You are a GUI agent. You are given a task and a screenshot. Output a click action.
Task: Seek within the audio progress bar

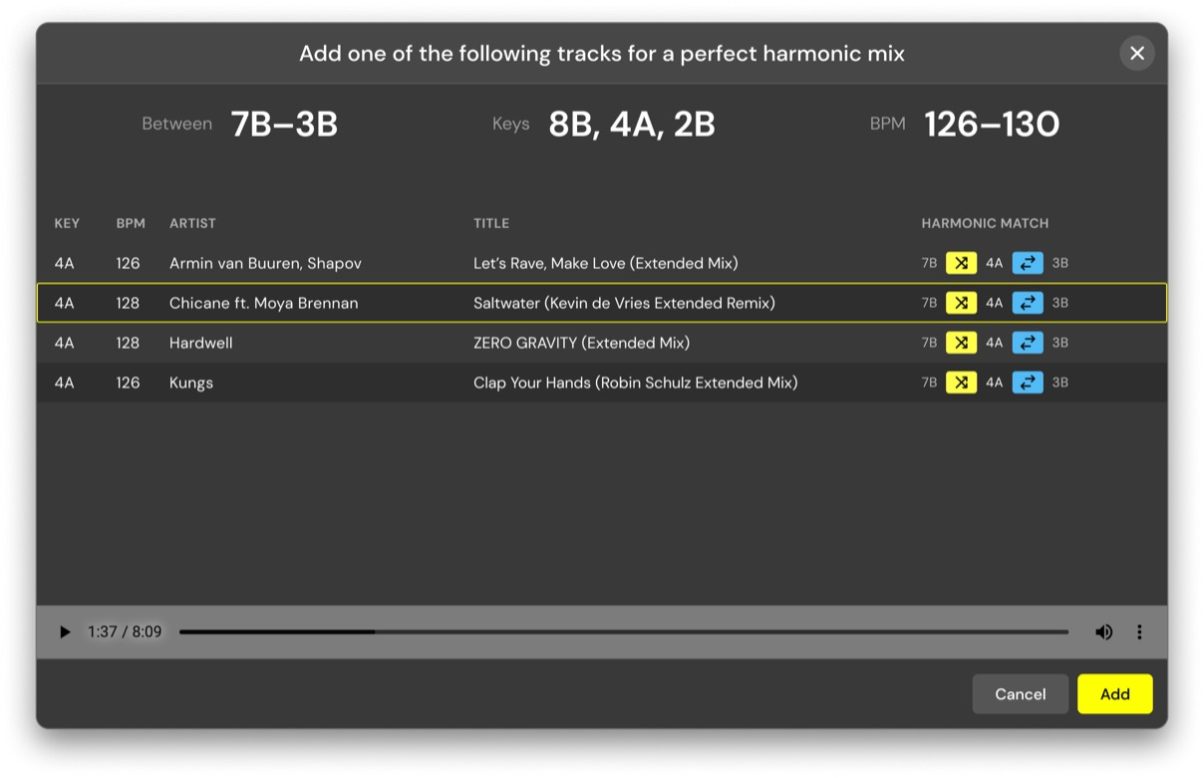[623, 632]
